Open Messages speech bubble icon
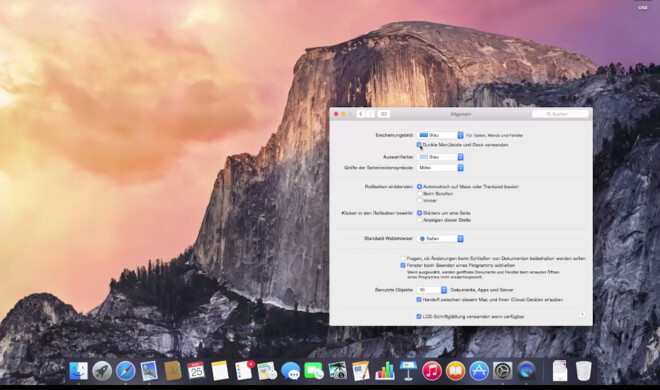The width and height of the screenshot is (660, 390). [x=290, y=371]
